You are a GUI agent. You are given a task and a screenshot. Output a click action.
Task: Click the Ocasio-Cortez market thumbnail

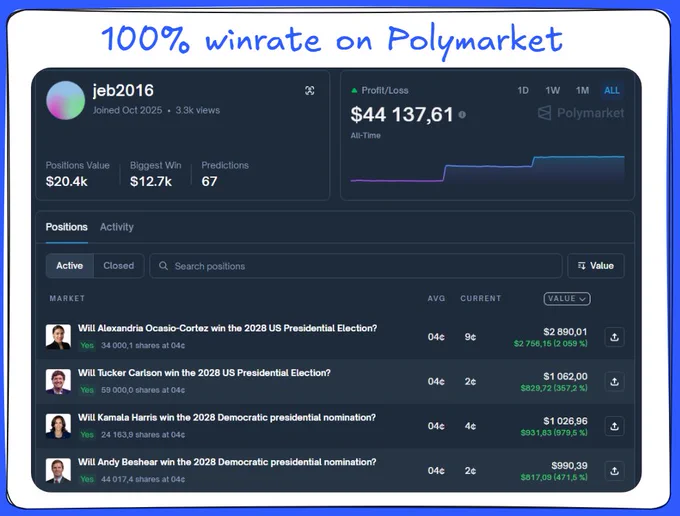click(58, 337)
